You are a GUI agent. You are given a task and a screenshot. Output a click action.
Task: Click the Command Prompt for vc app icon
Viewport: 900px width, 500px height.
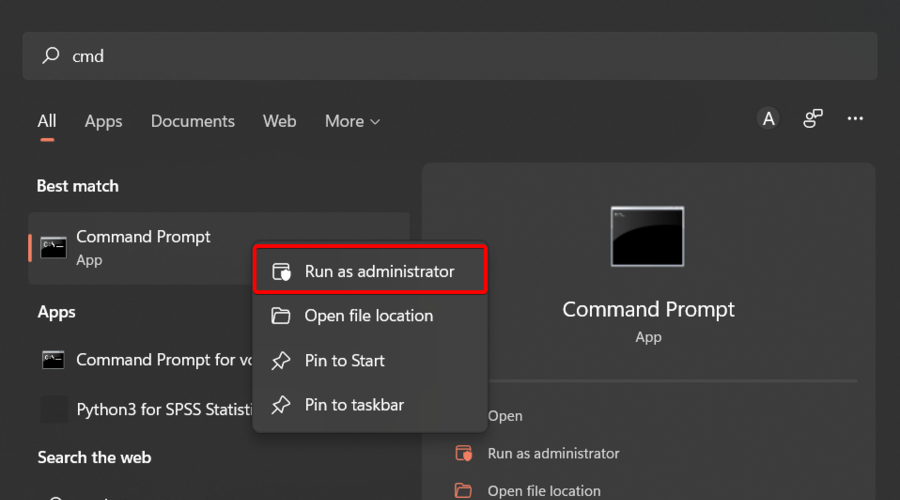coord(54,359)
